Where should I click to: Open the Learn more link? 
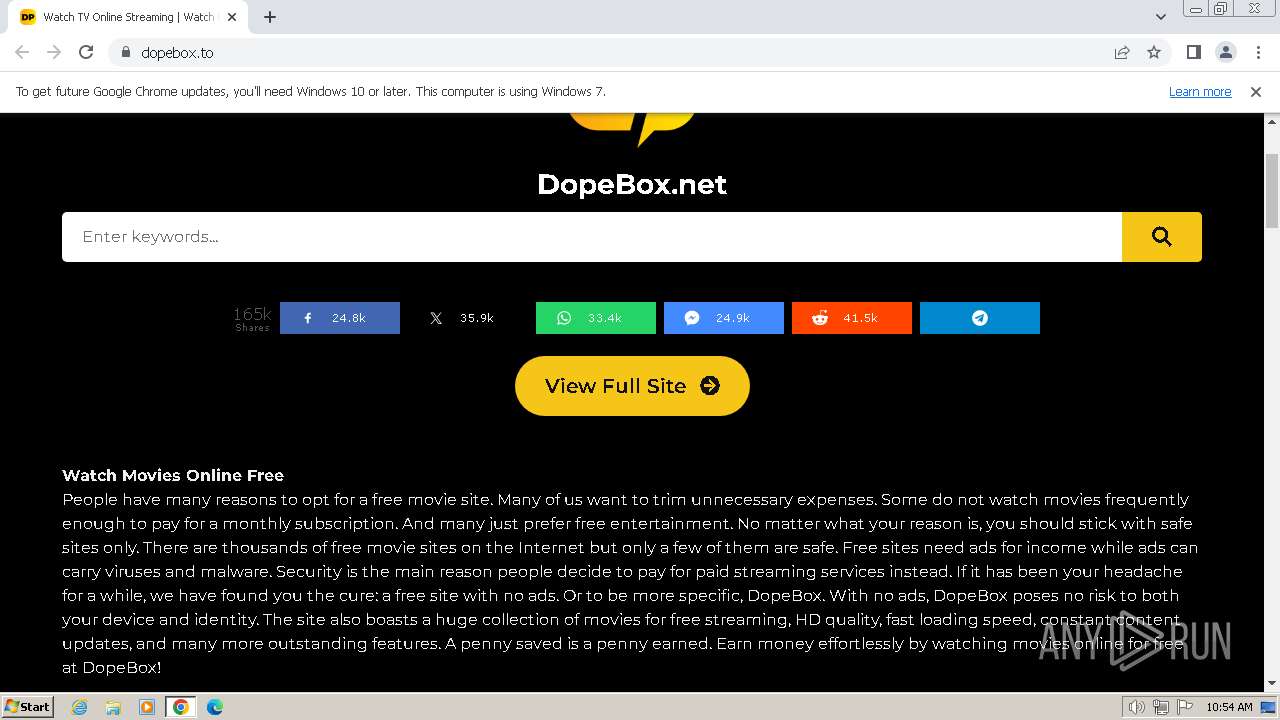(x=1200, y=91)
